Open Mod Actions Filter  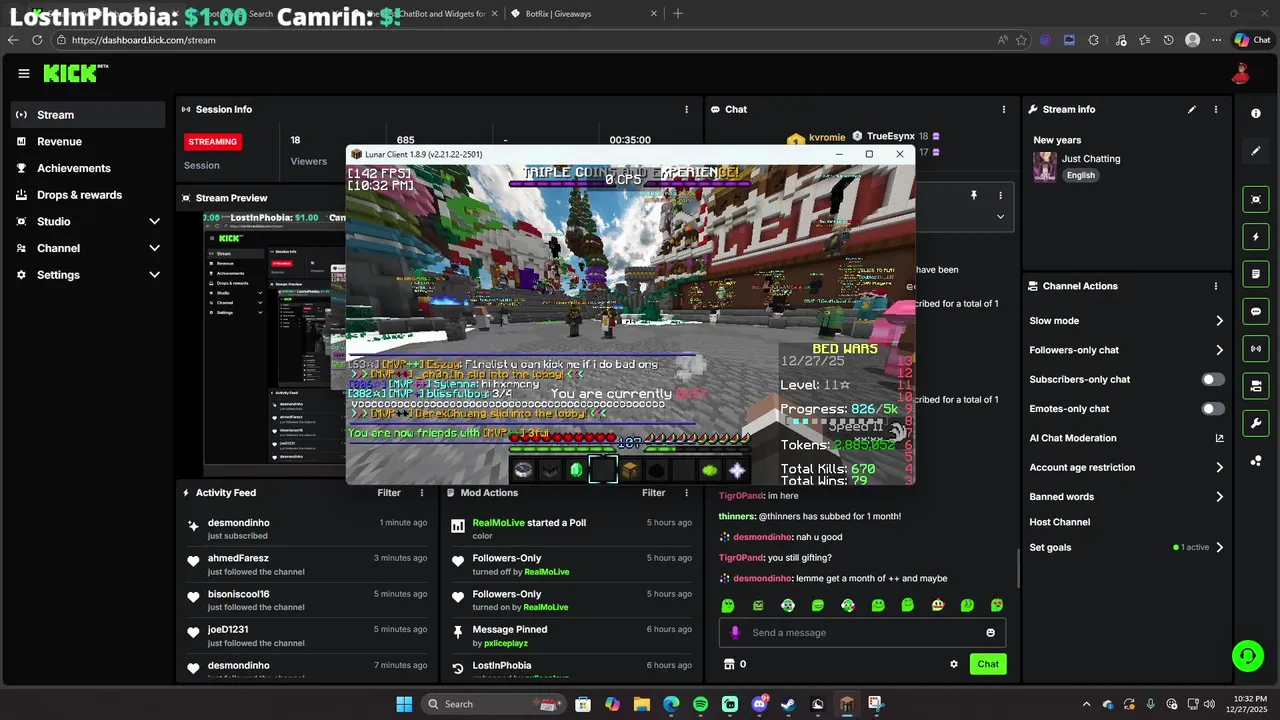[653, 493]
